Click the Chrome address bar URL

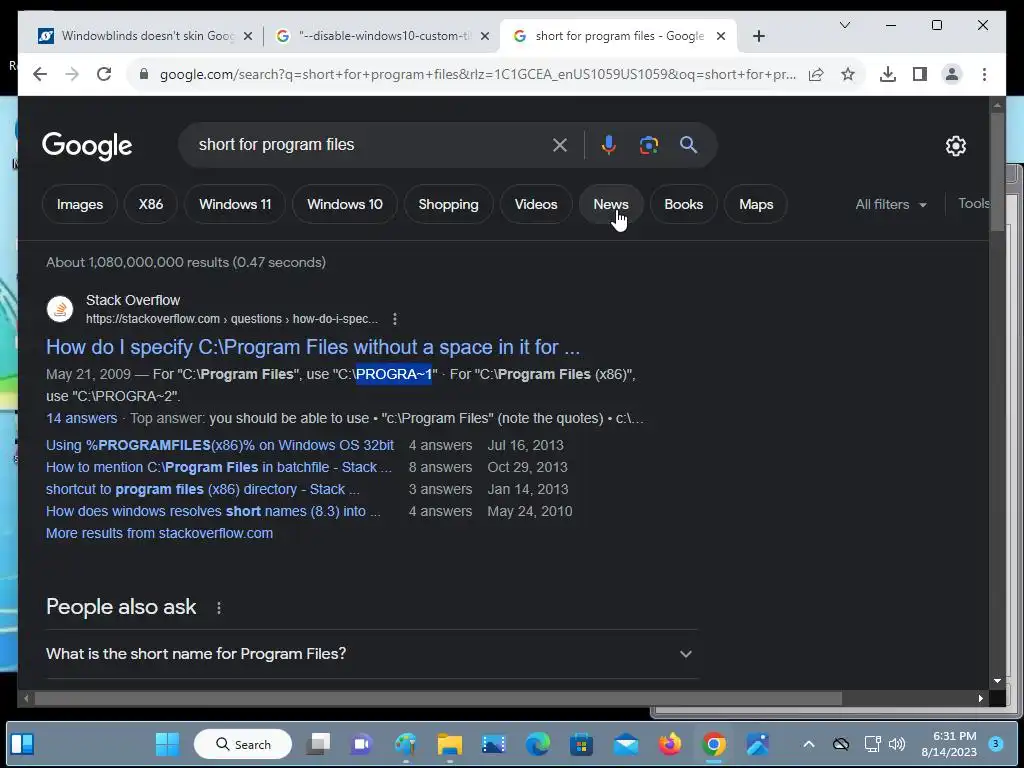[x=477, y=74]
